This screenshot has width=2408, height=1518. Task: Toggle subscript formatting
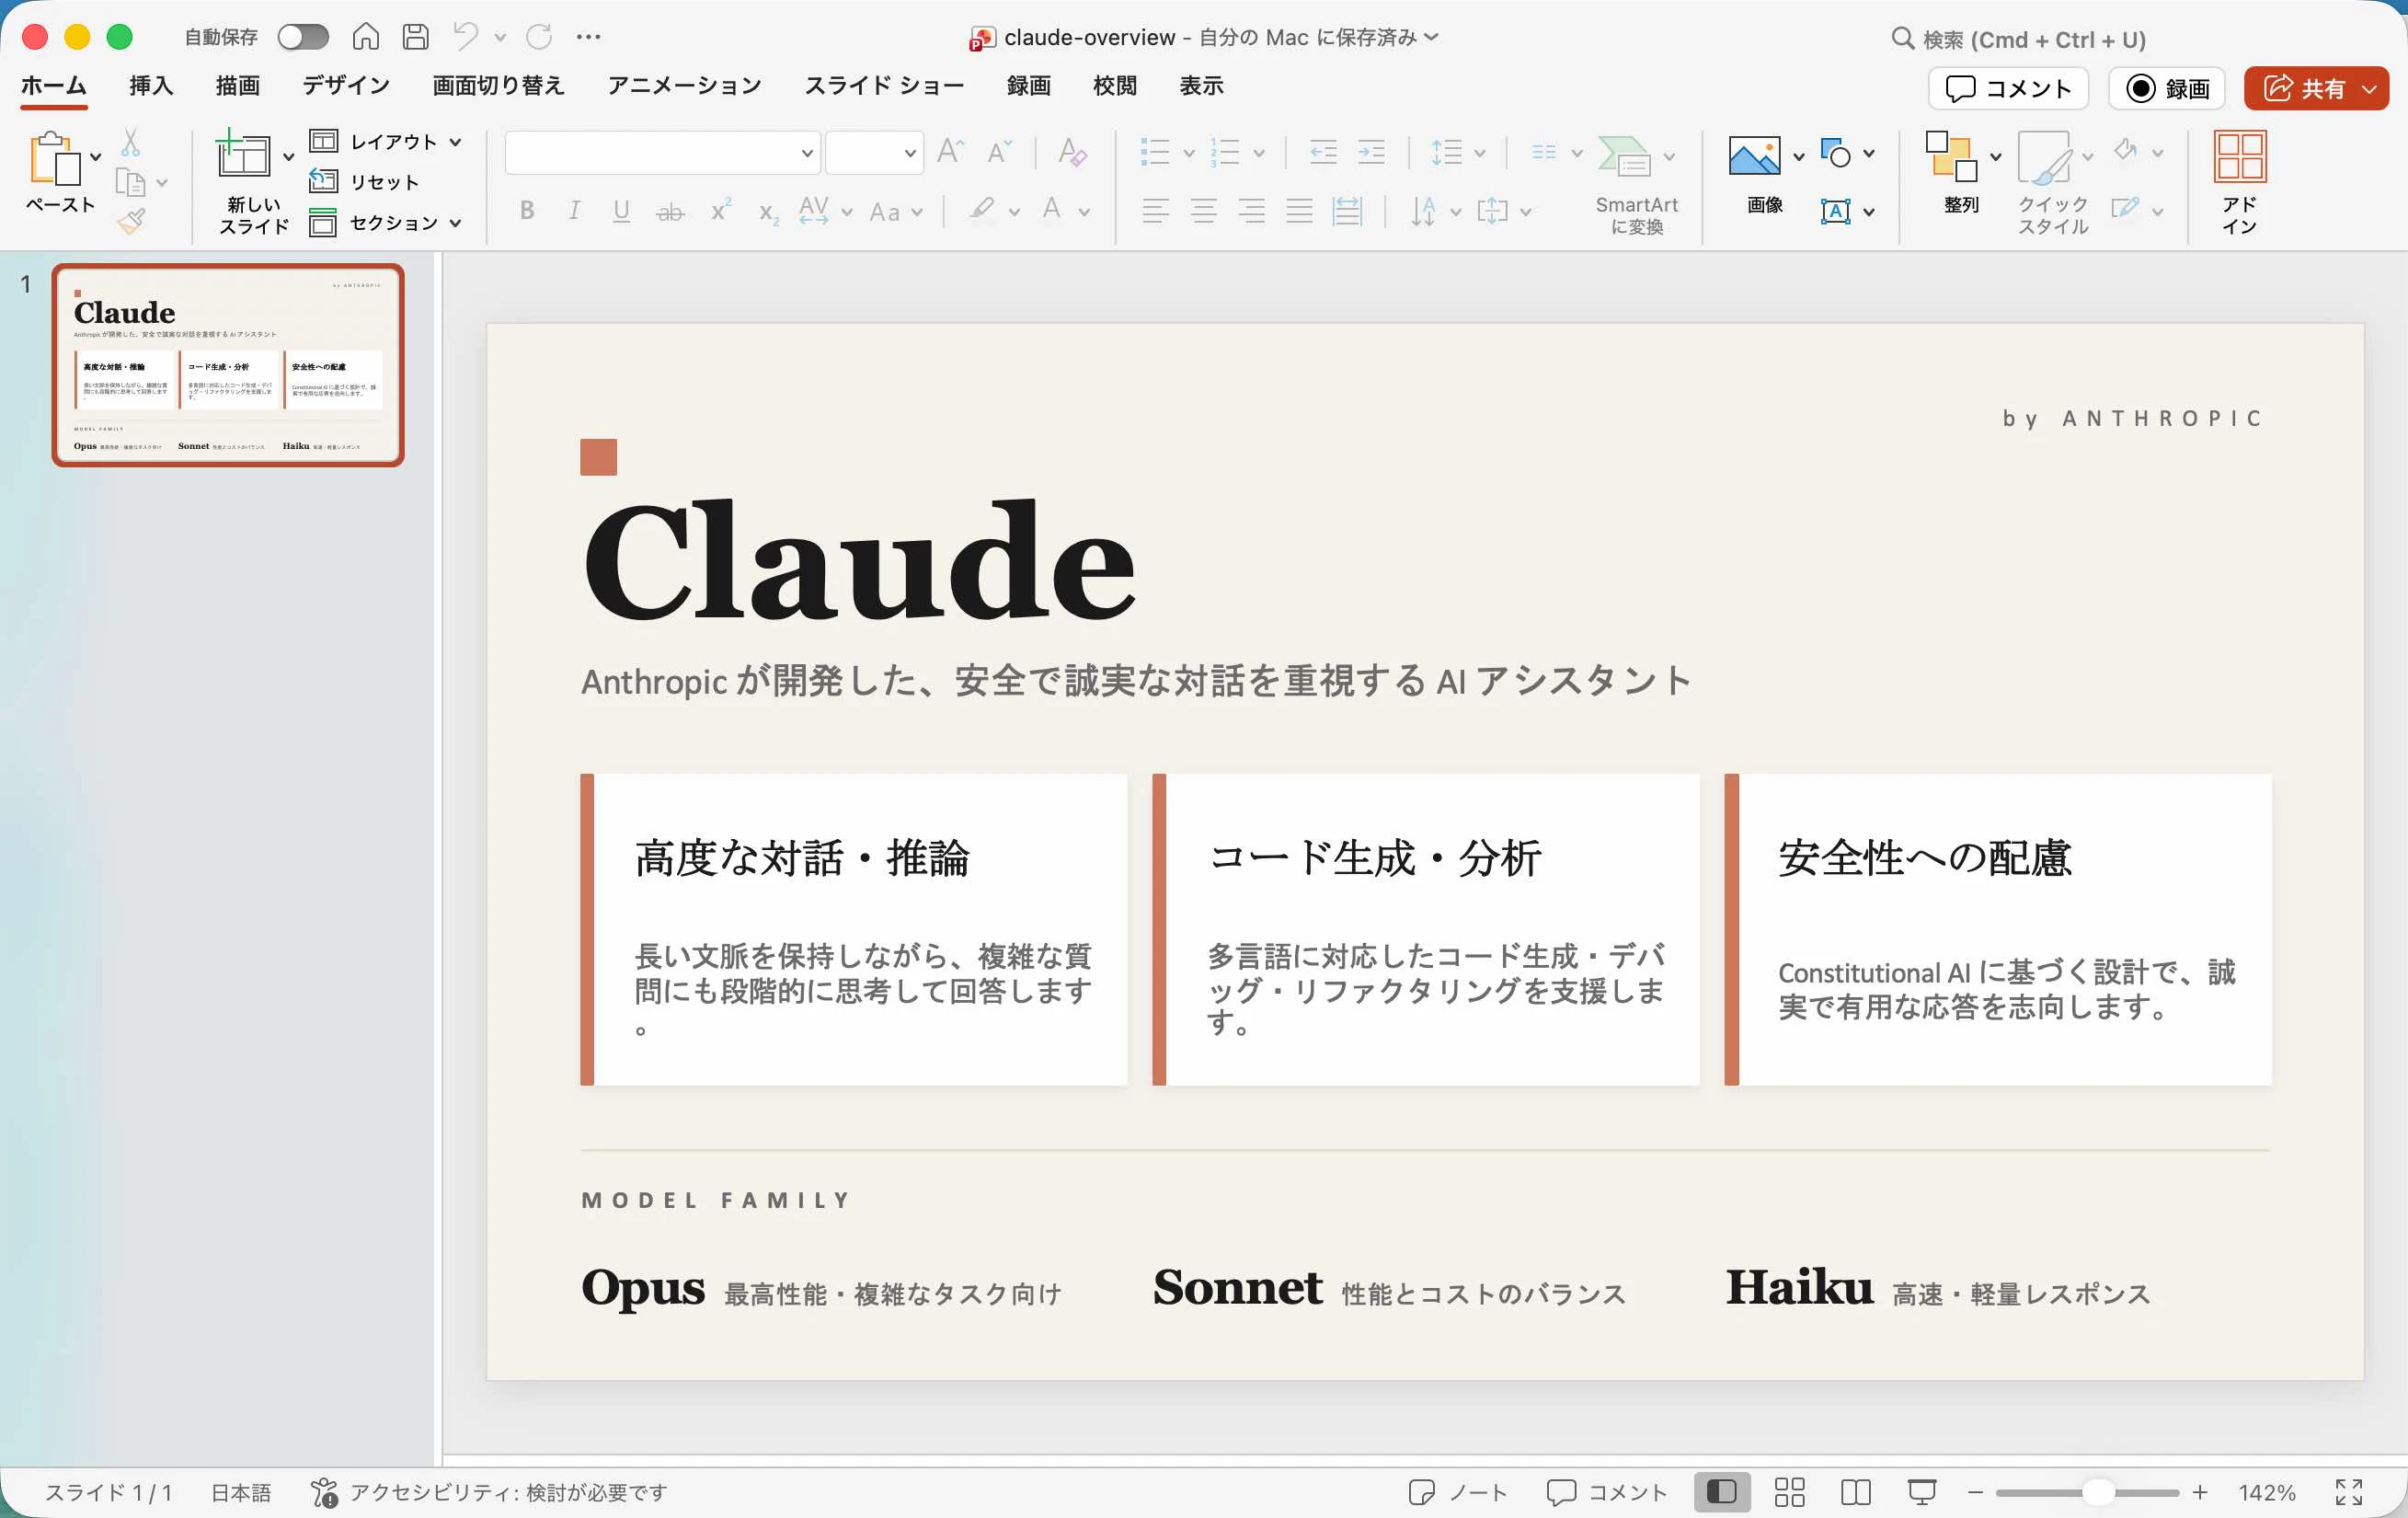[x=768, y=212]
